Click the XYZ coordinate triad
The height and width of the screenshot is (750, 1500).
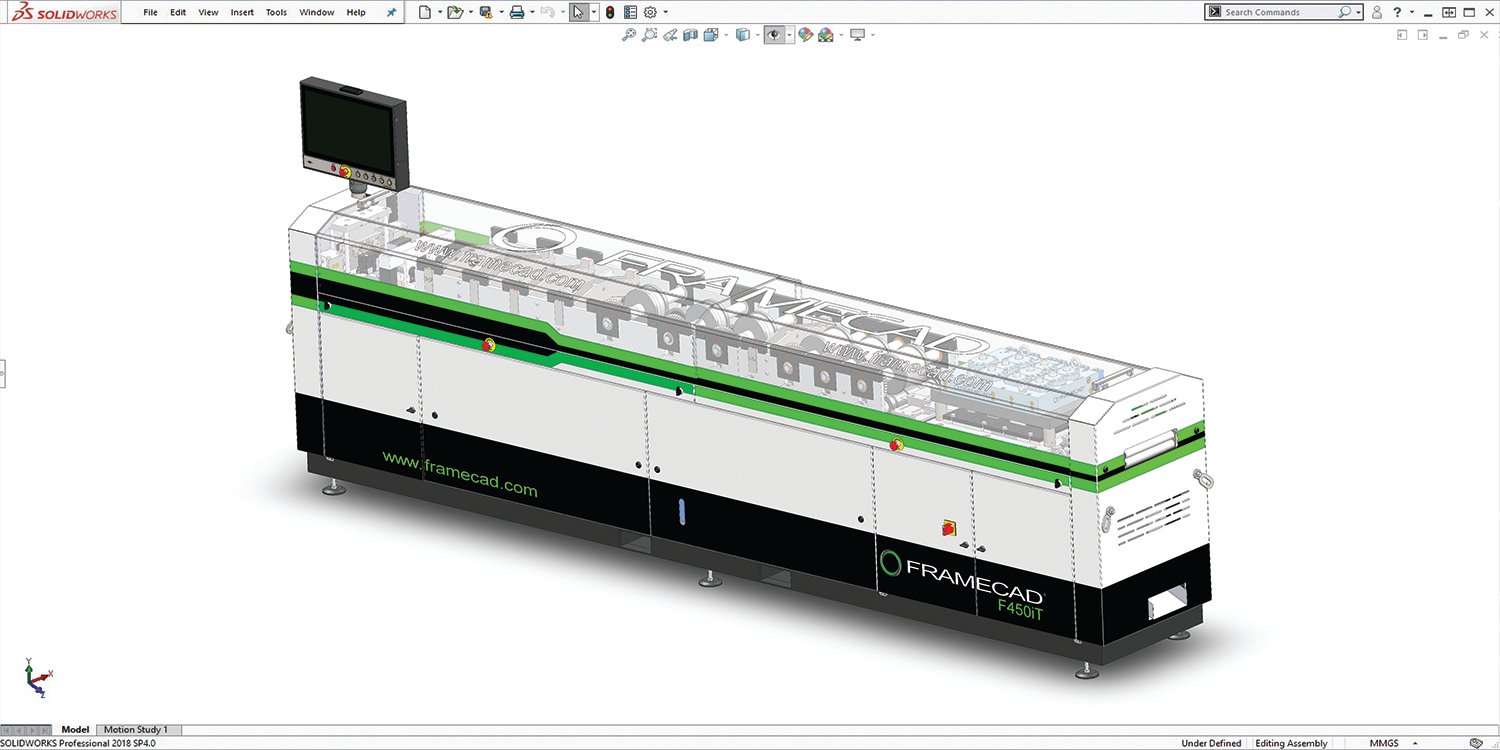(38, 677)
